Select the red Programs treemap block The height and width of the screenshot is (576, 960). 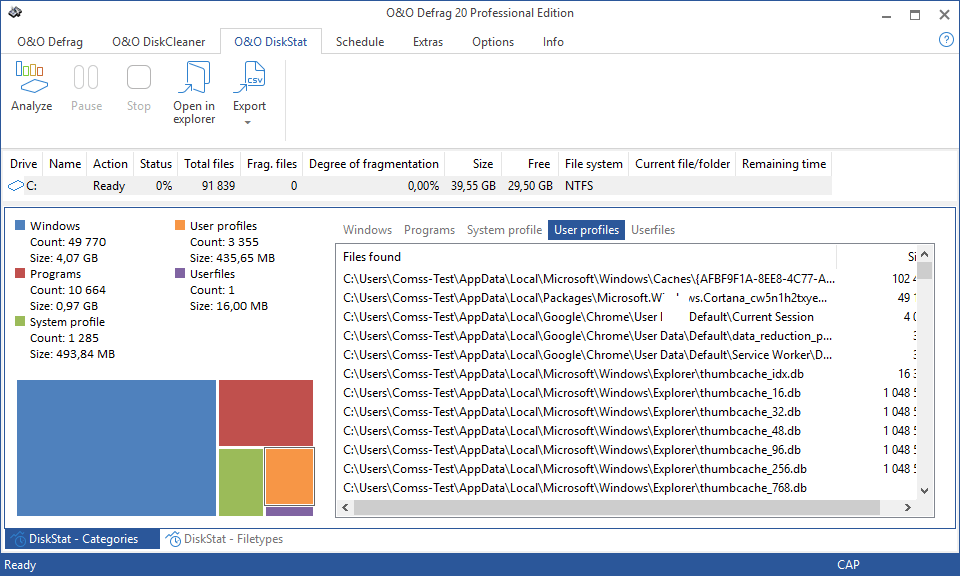(x=266, y=413)
